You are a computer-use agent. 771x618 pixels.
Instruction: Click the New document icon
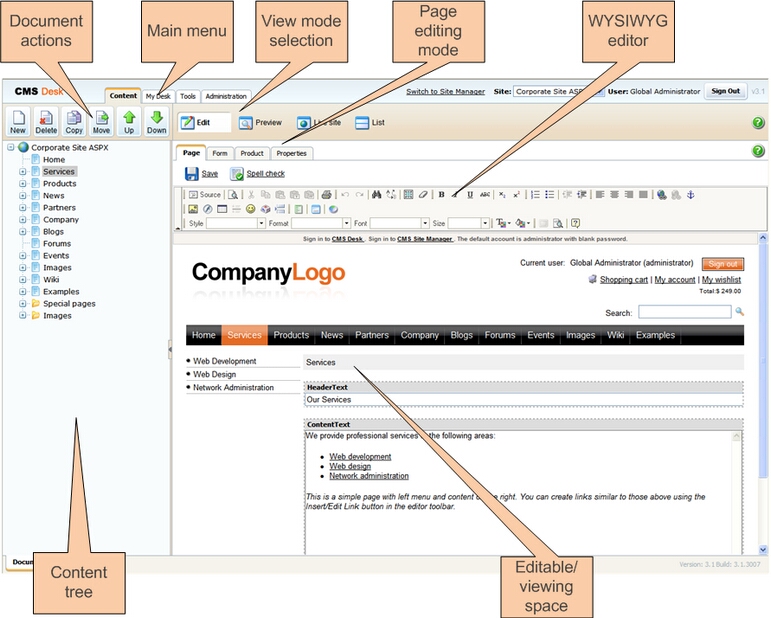18,122
